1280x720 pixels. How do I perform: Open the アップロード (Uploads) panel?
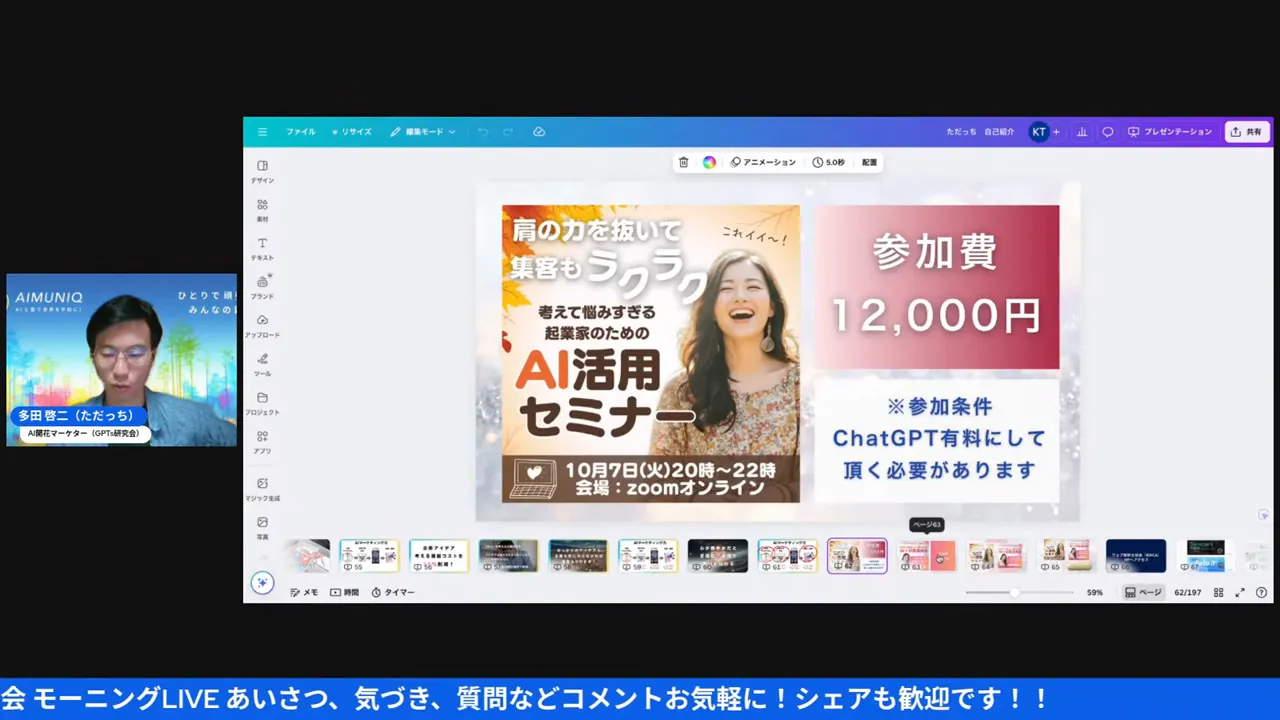coord(262,325)
